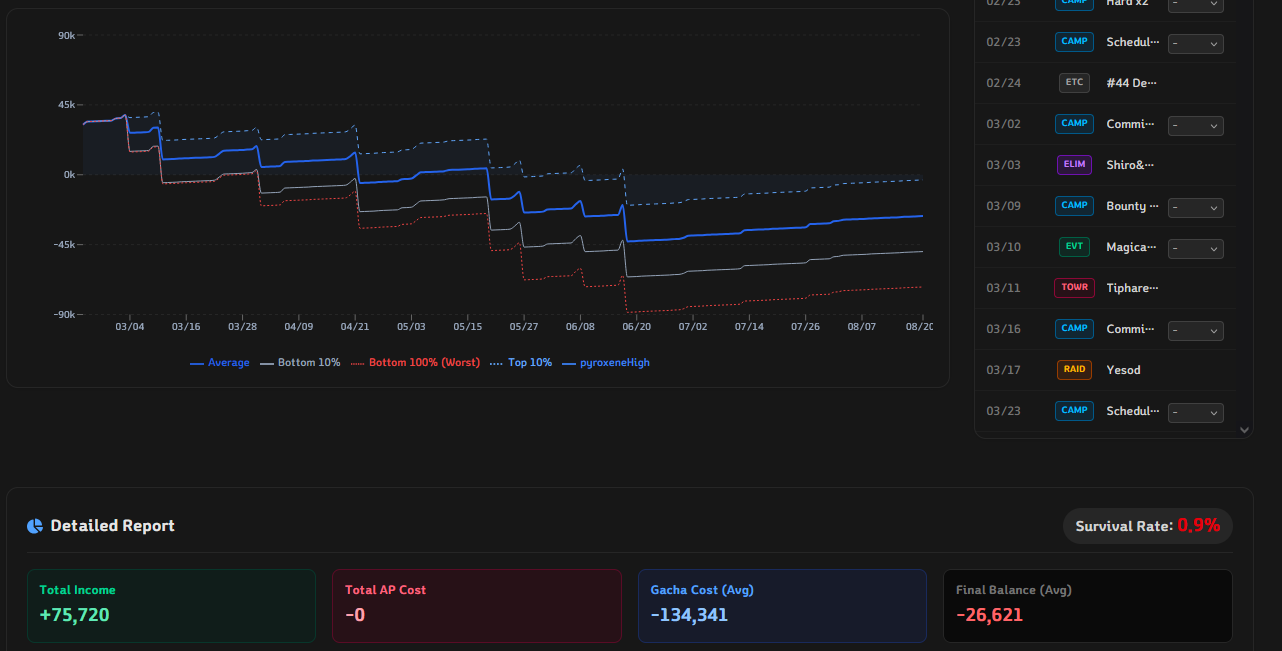Click the Final Balance (Avg) -26,621 card

1088,606
